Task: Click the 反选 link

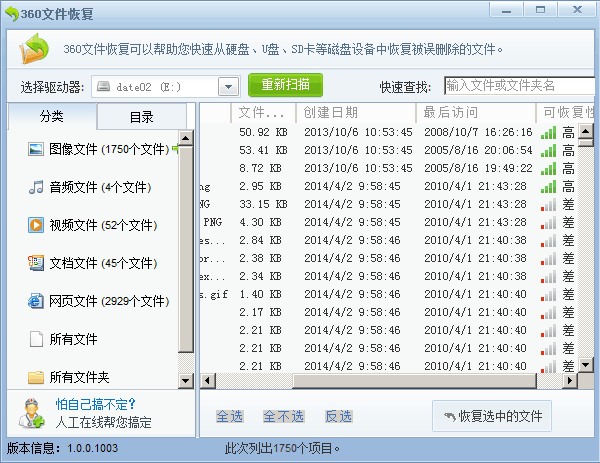Action: point(339,416)
